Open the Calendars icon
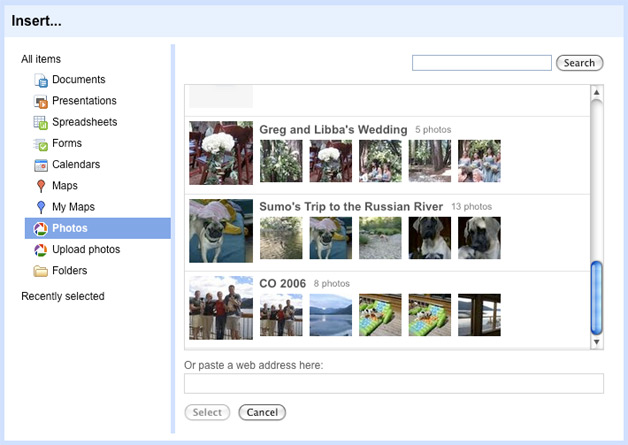 point(41,165)
